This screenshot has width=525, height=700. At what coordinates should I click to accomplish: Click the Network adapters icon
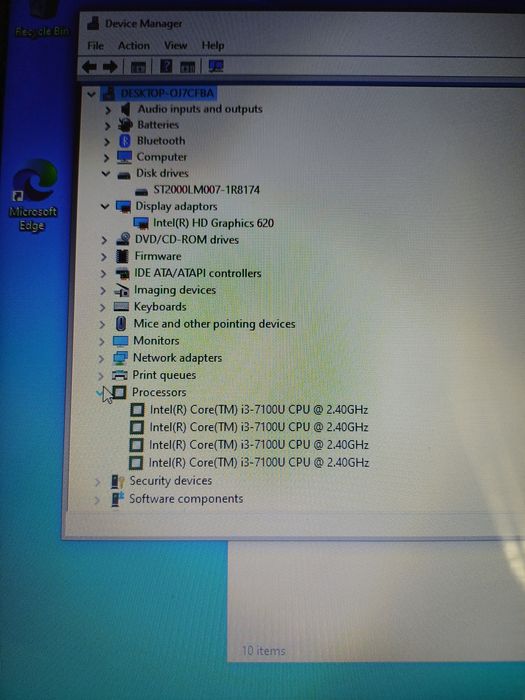[120, 358]
